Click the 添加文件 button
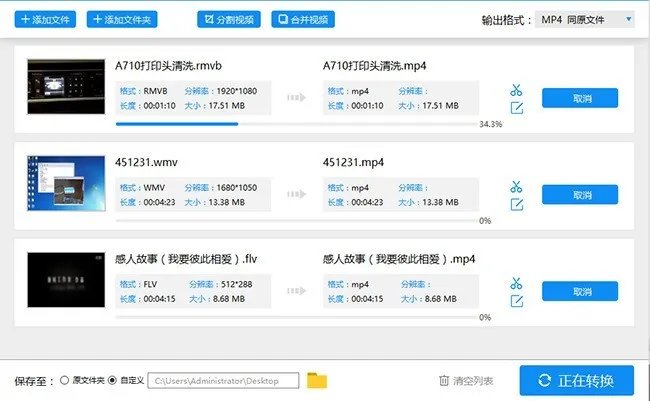 coord(45,19)
